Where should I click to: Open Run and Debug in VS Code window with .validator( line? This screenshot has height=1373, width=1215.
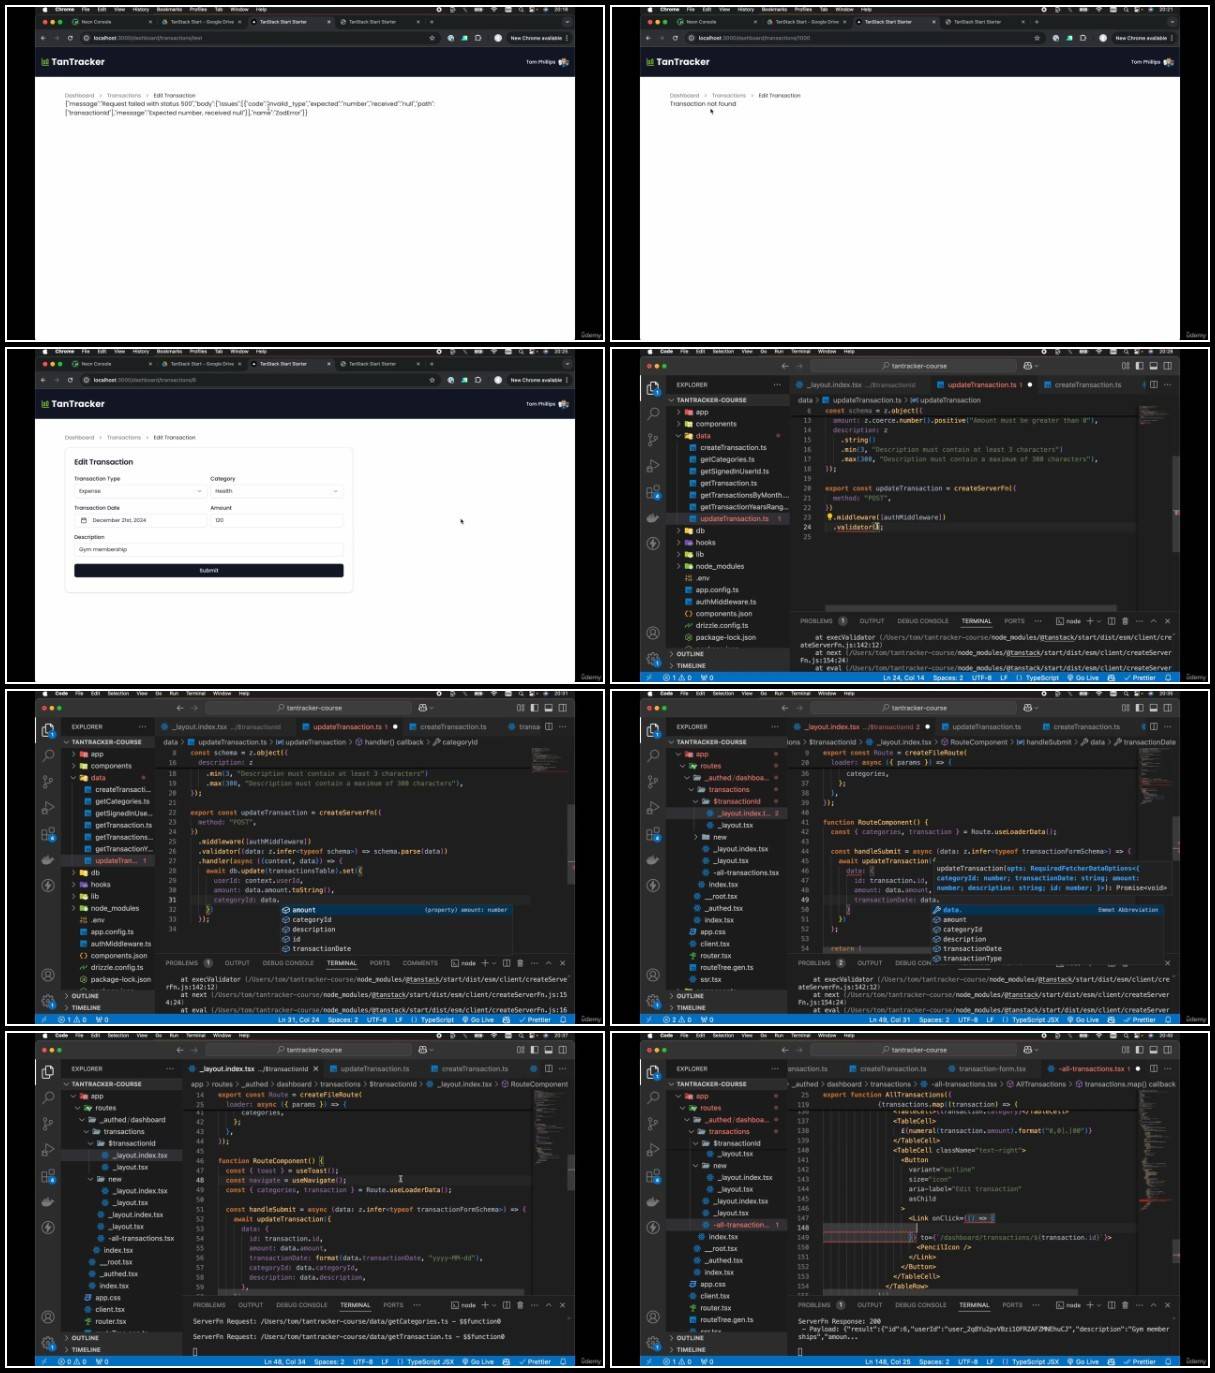point(653,466)
